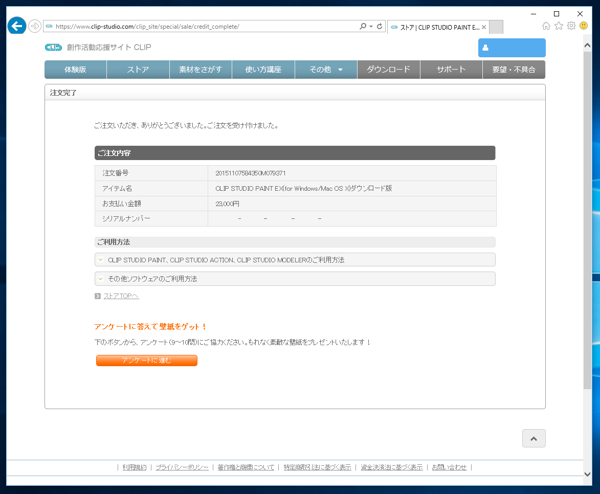600x494 pixels.
Task: Open the 要望・不具合 navigation tab
Action: [514, 69]
